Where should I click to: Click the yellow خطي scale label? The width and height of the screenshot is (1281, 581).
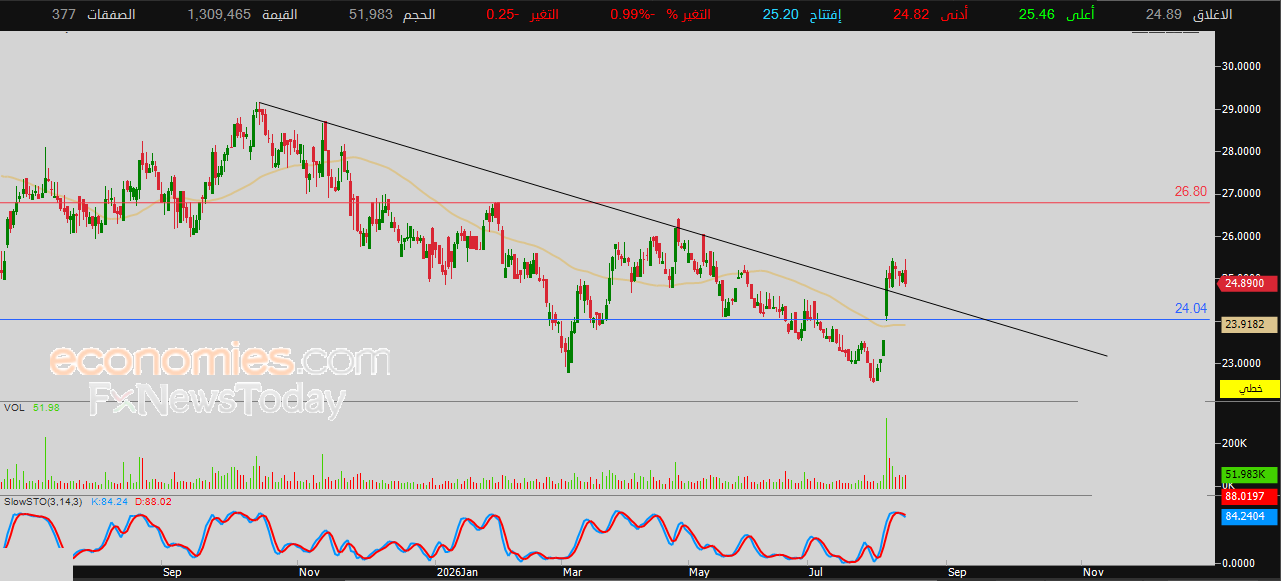tap(1250, 388)
